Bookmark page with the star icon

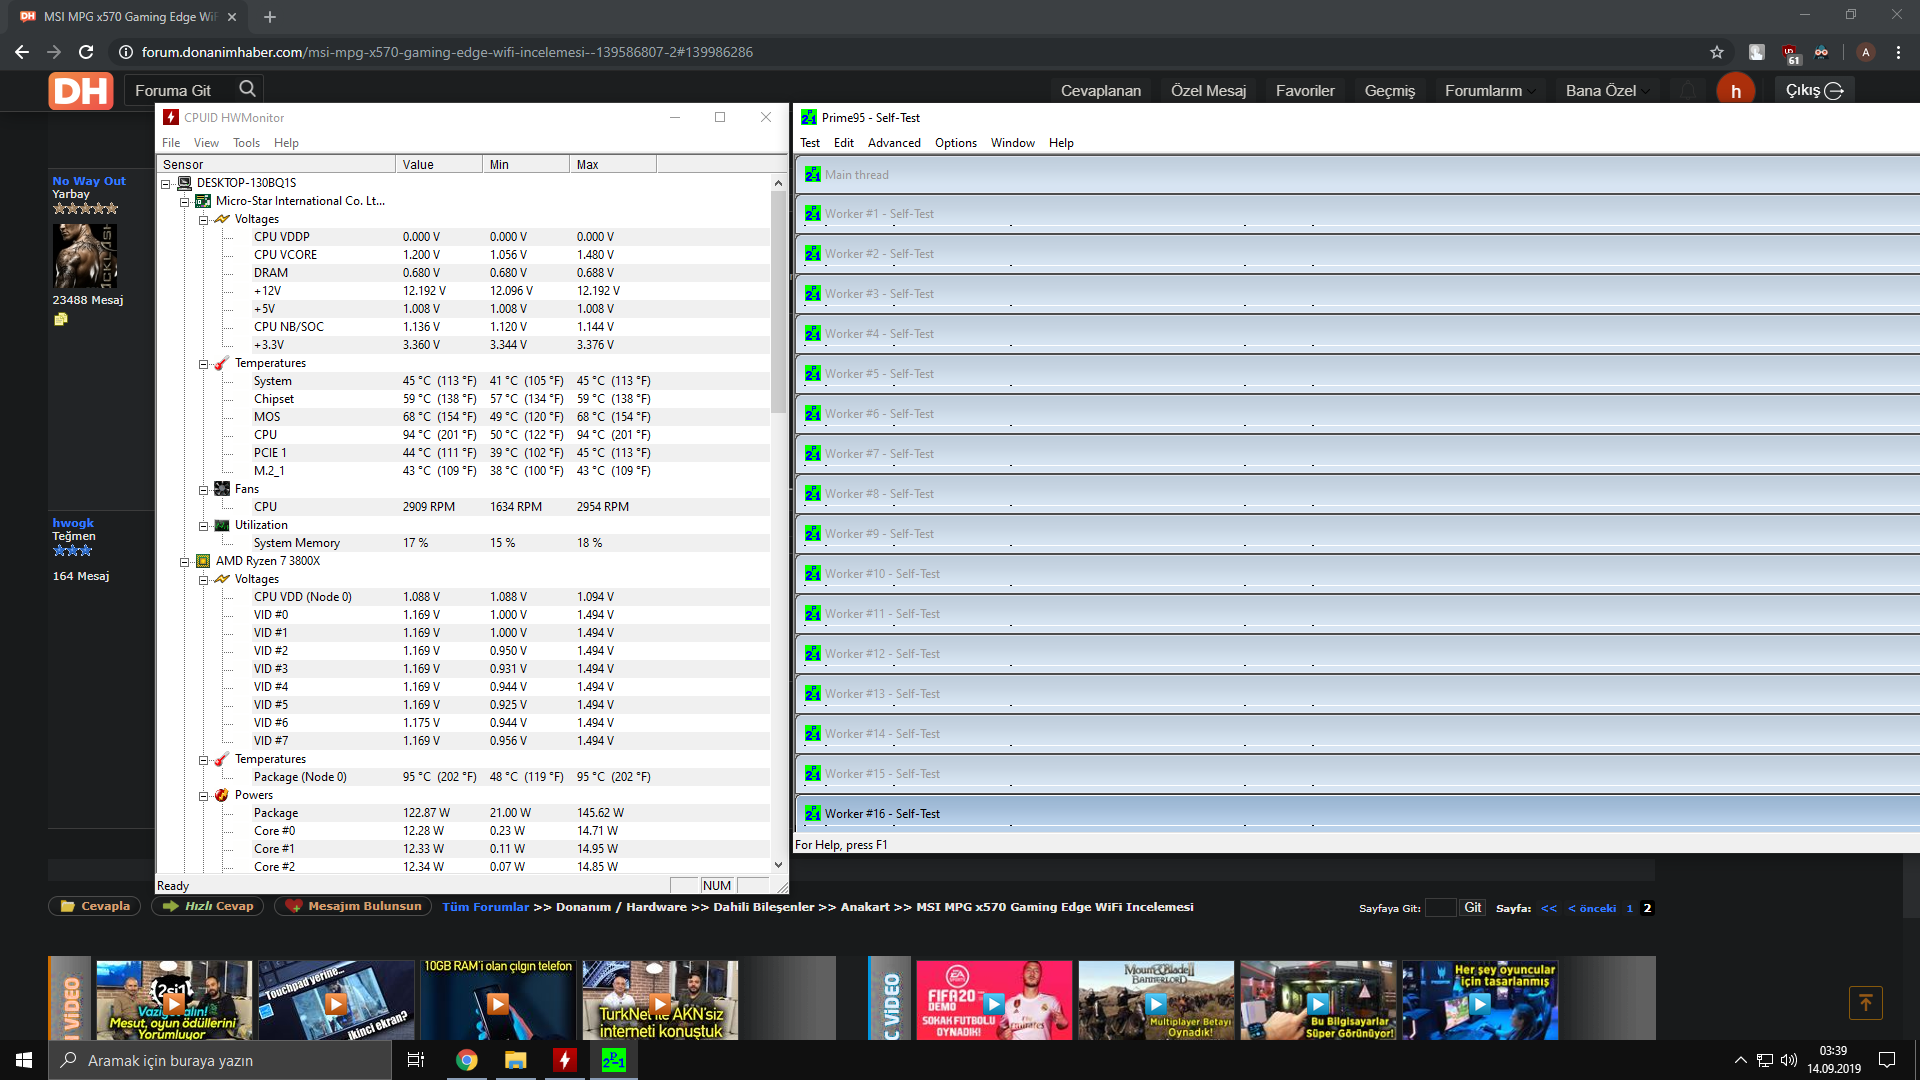[1717, 52]
